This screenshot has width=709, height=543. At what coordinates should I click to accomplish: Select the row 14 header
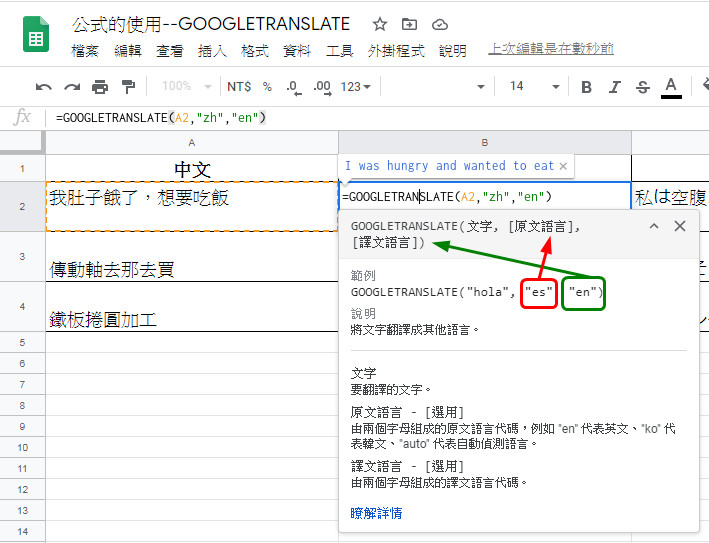pos(22,531)
